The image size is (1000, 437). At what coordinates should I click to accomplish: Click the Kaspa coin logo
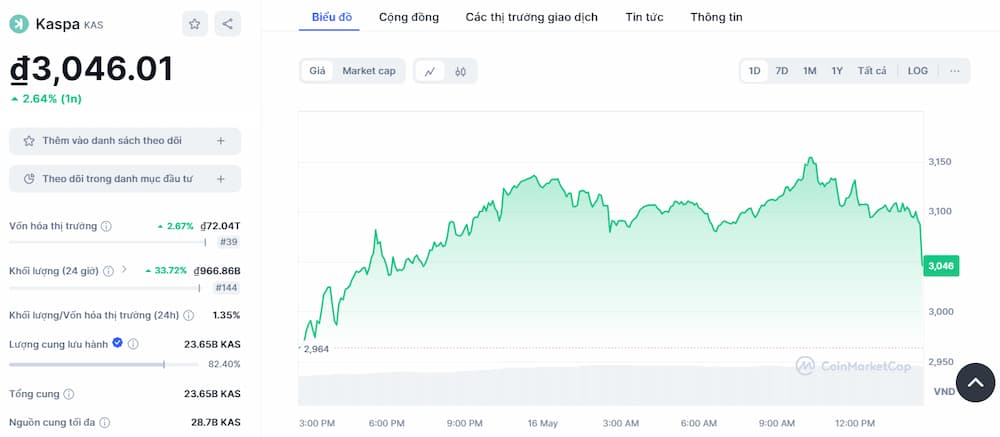[19, 24]
